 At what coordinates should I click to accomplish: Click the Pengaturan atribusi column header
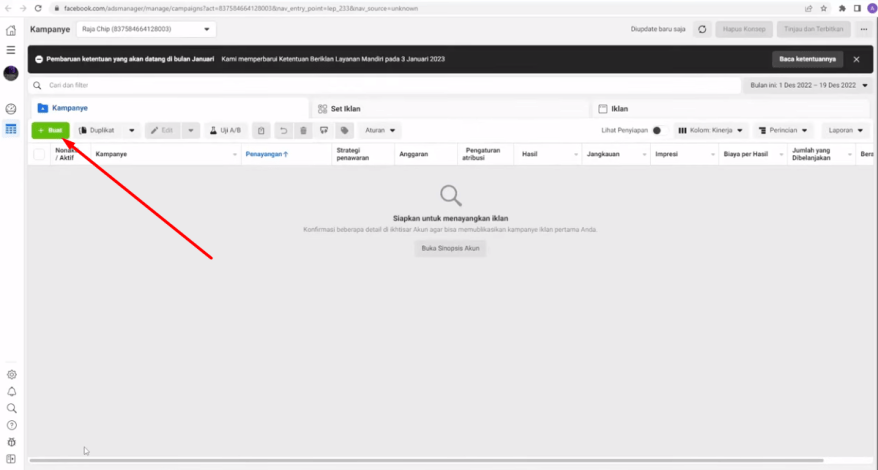point(483,154)
